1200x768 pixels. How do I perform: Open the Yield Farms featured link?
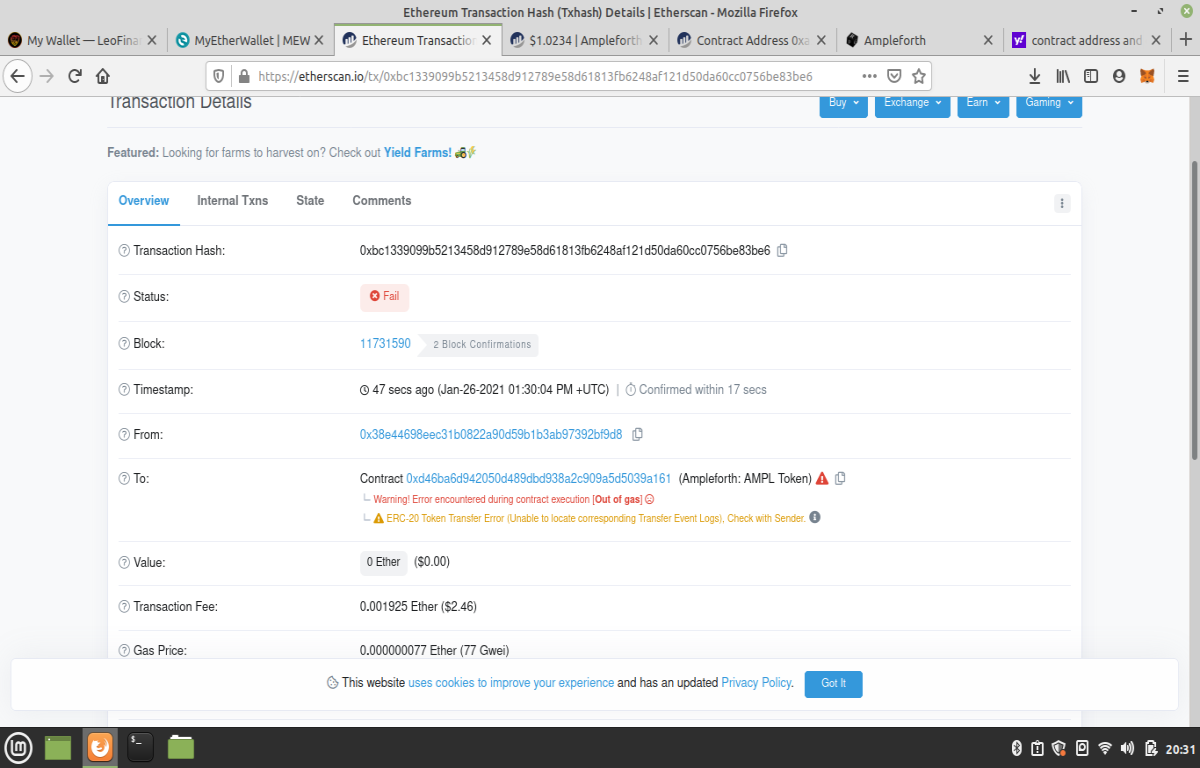pos(418,153)
